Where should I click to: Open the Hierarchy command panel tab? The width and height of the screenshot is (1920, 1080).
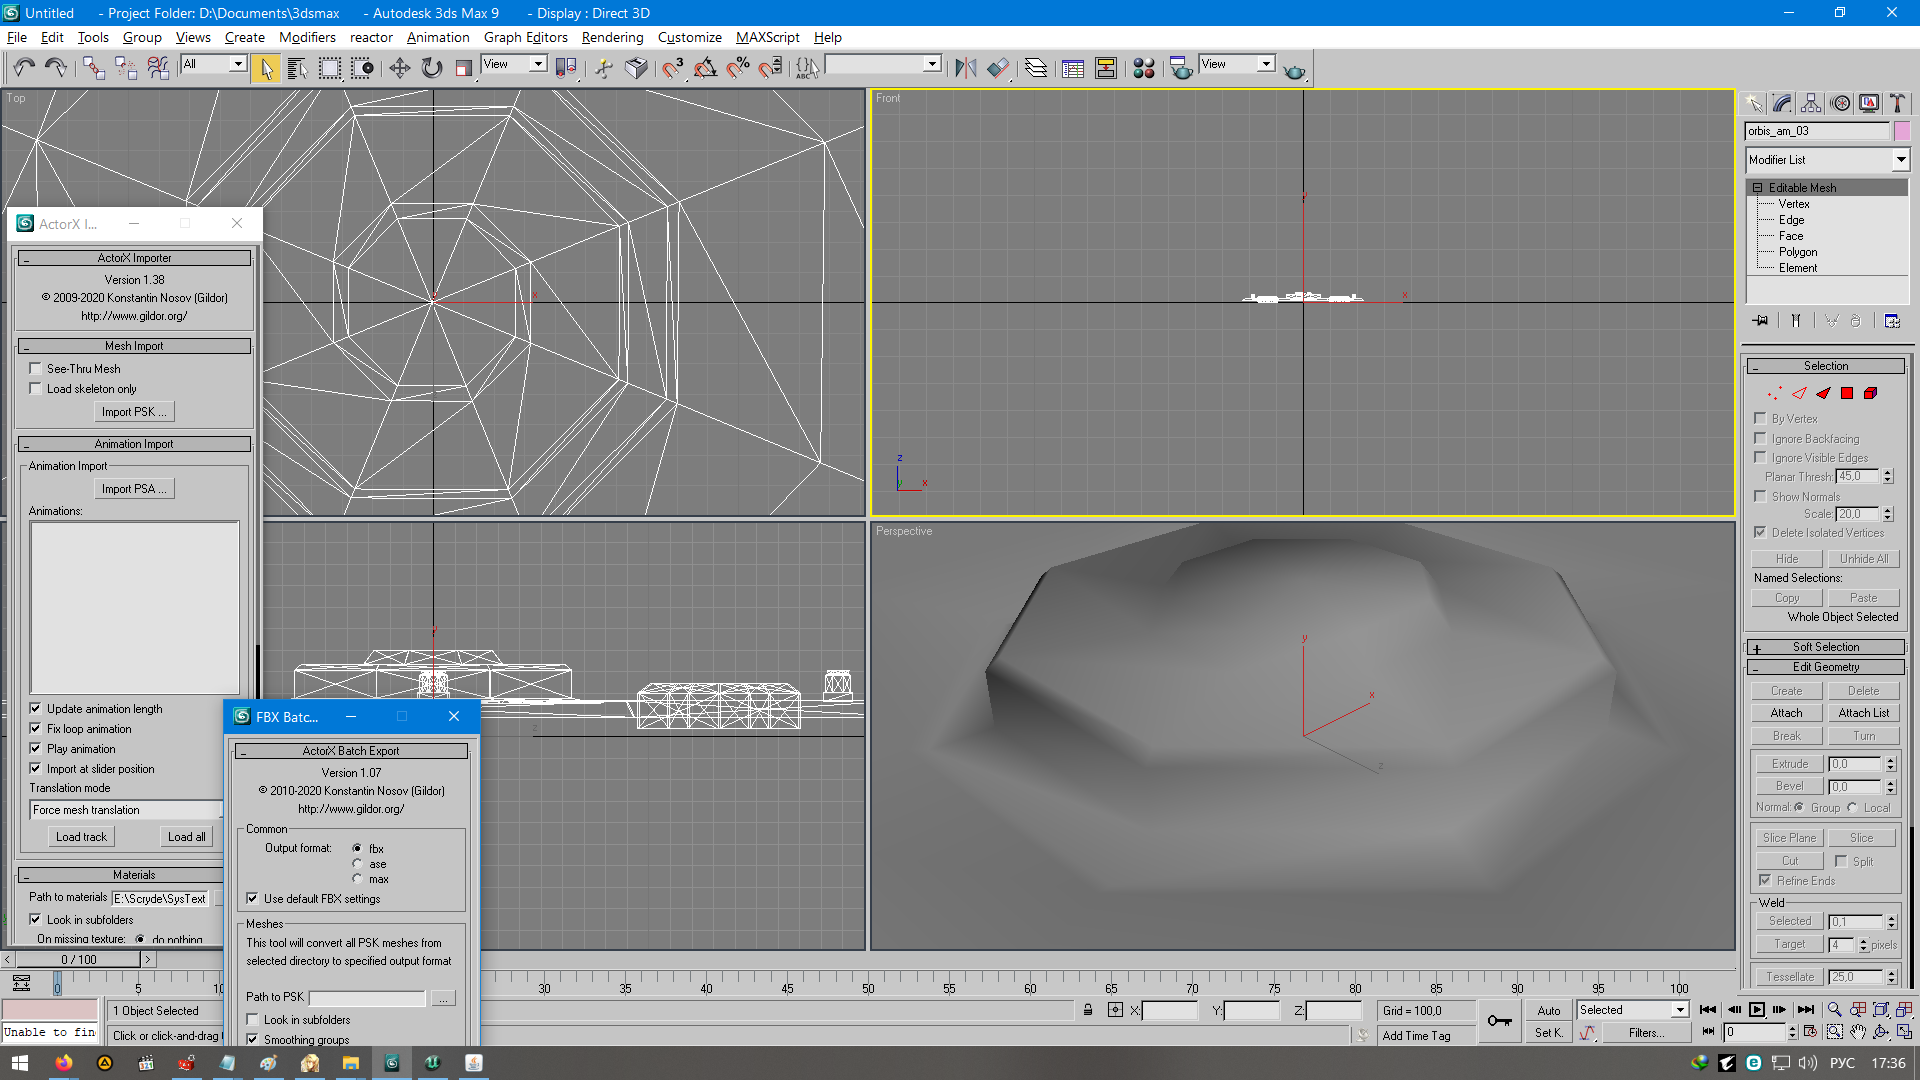tap(1811, 103)
